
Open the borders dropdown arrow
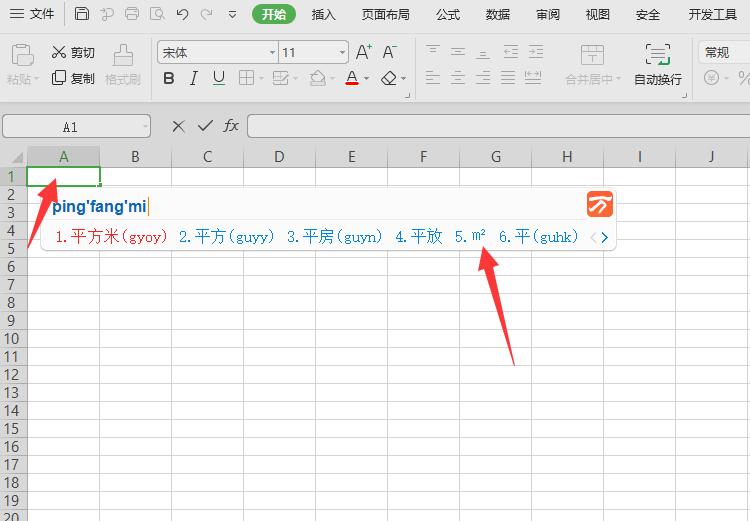(x=261, y=78)
